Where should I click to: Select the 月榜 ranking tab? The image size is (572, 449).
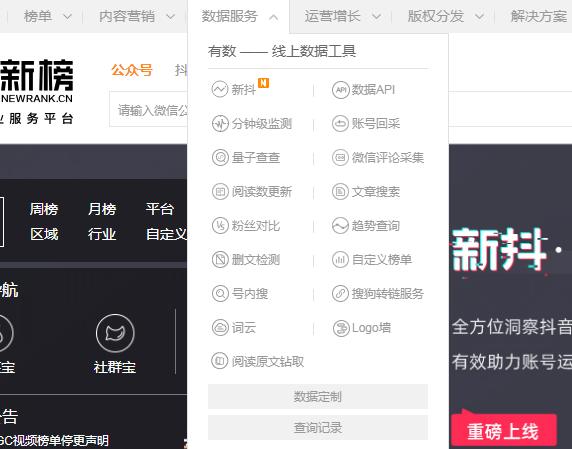coord(102,209)
